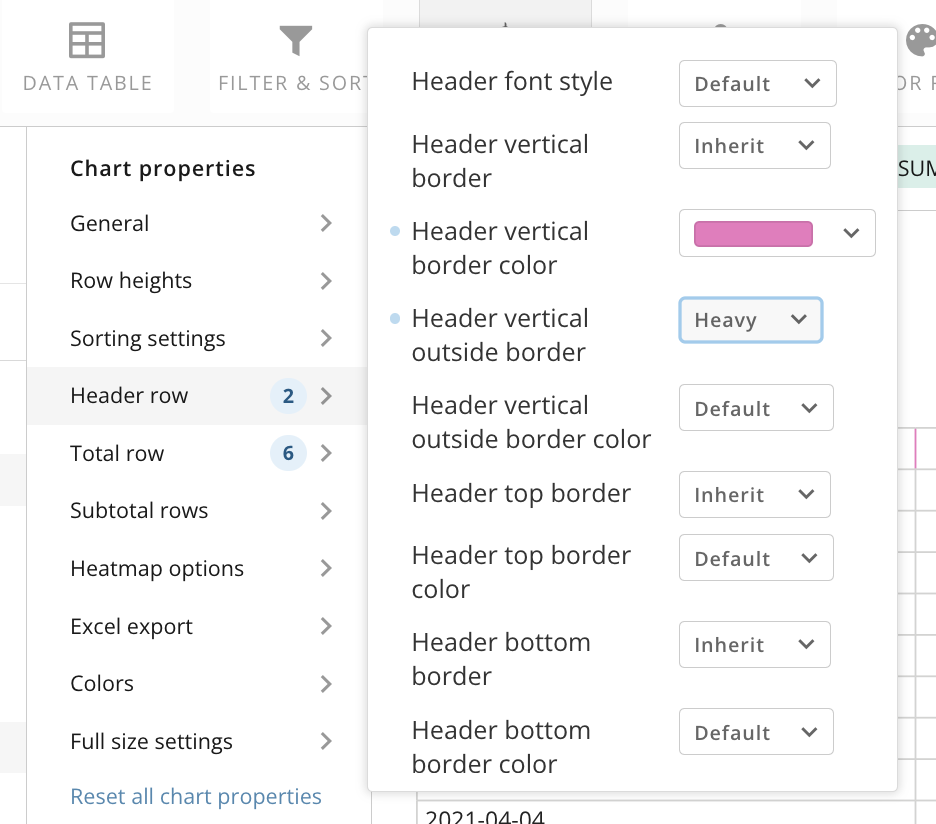This screenshot has width=936, height=824.
Task: Expand the Row heights chevron
Action: (326, 282)
